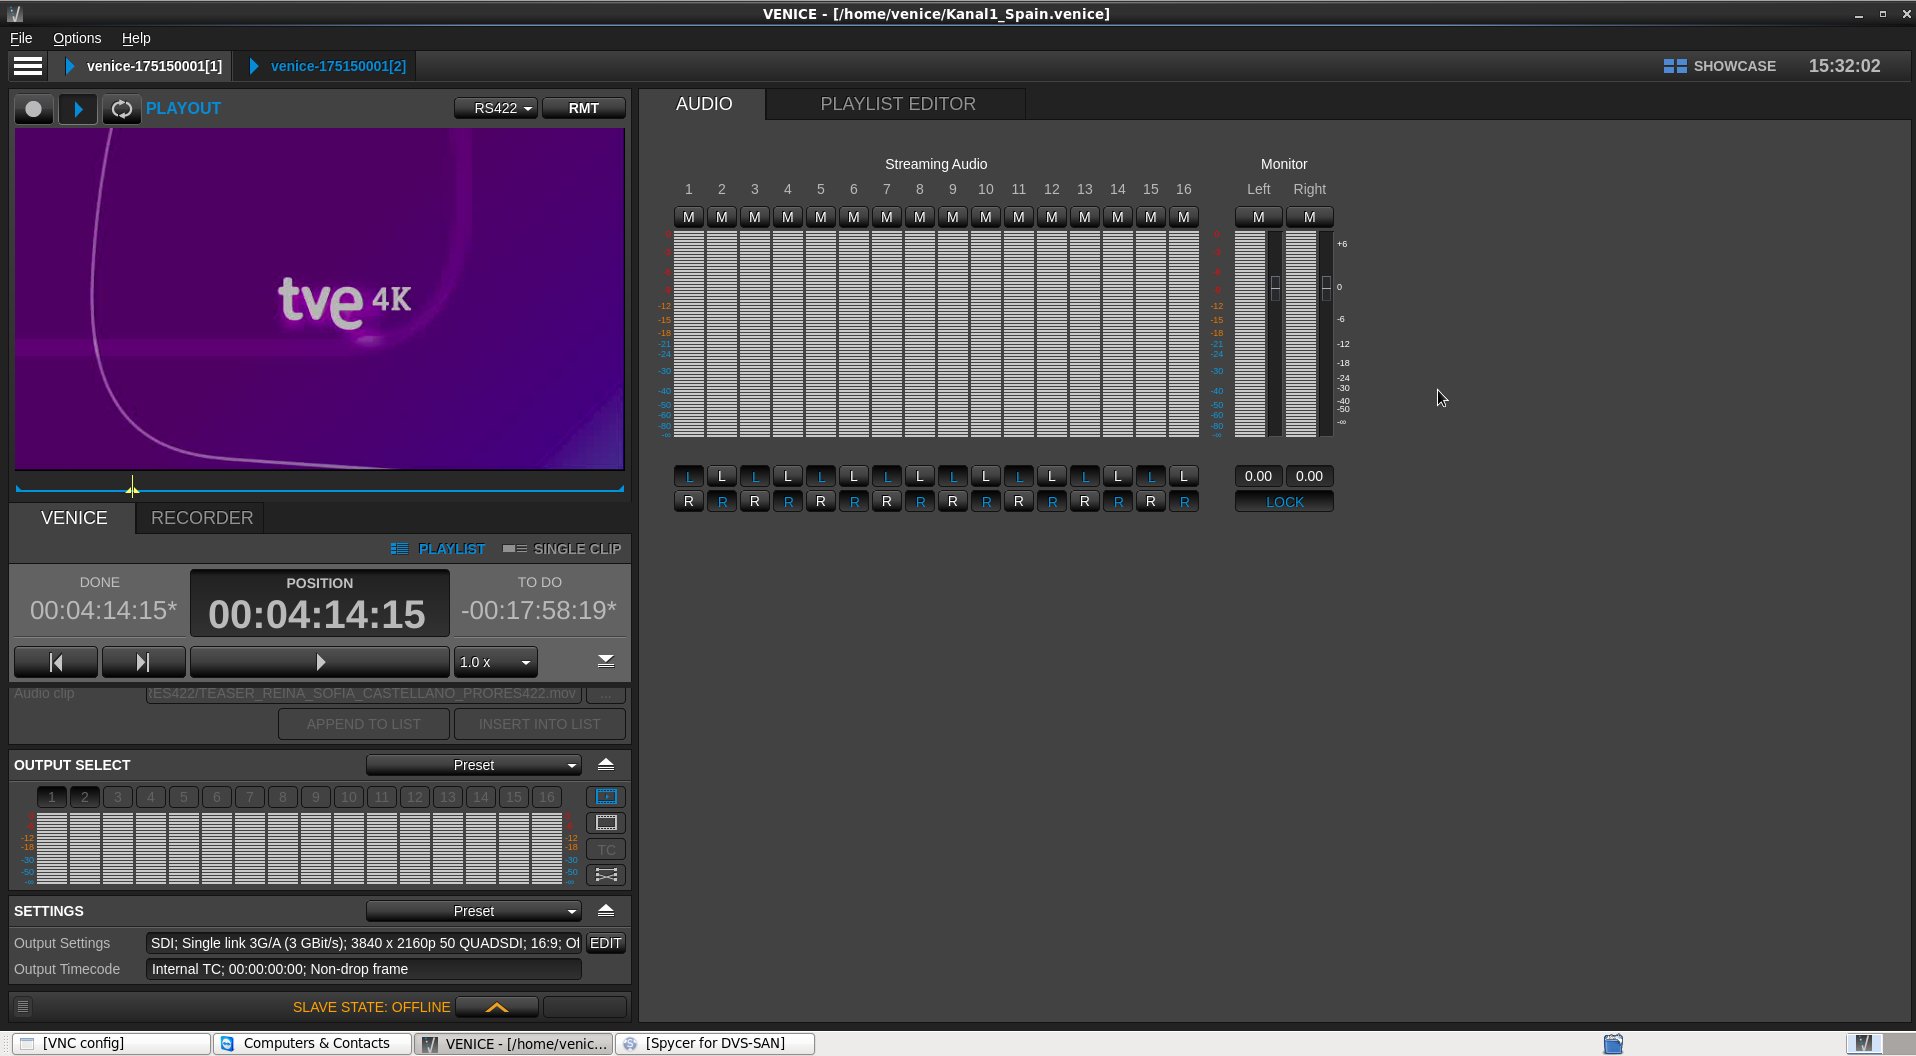Switch to the PLAYLIST EDITOR tab
This screenshot has height=1056, width=1916.
[x=898, y=104]
